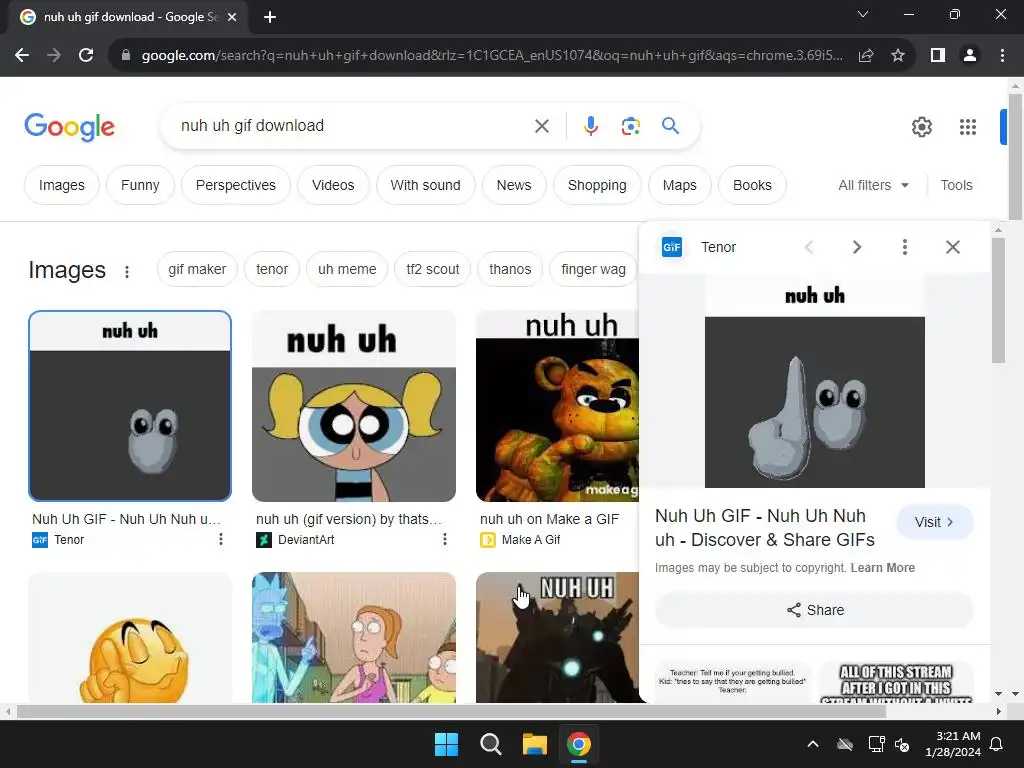Switch to the Shopping filter
This screenshot has width=1024, height=768.
tap(597, 185)
